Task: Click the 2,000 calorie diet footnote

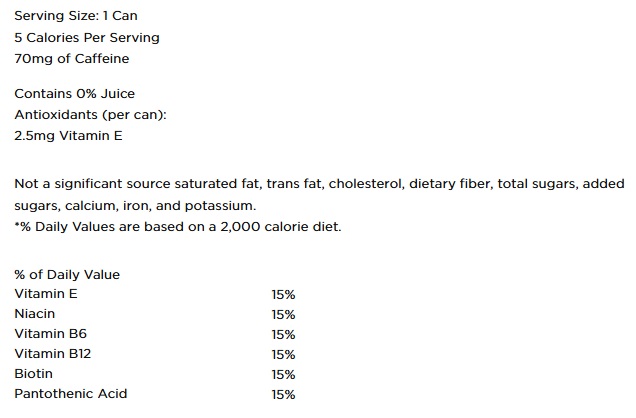Action: (x=178, y=227)
